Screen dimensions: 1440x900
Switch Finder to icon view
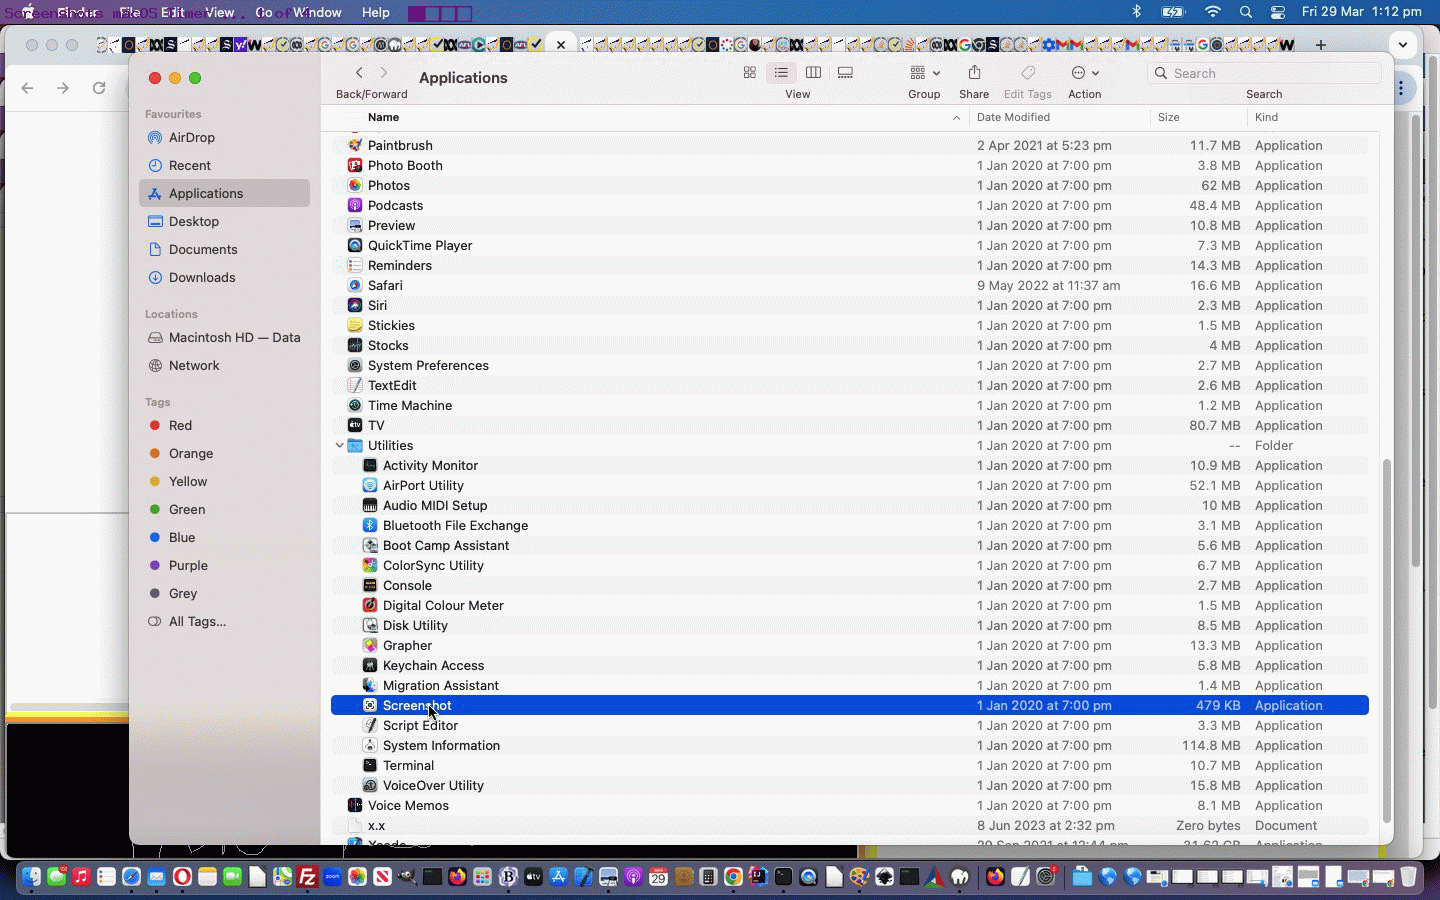coord(749,73)
